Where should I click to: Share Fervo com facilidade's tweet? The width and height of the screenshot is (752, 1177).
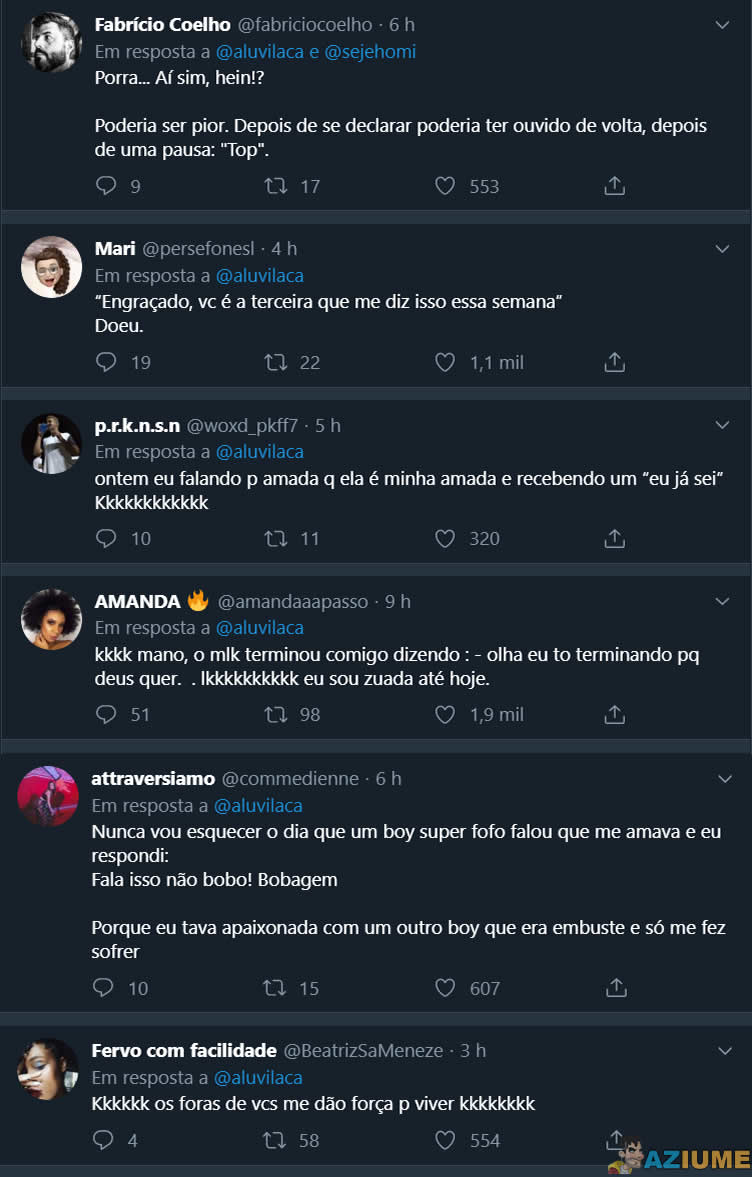point(615,1140)
